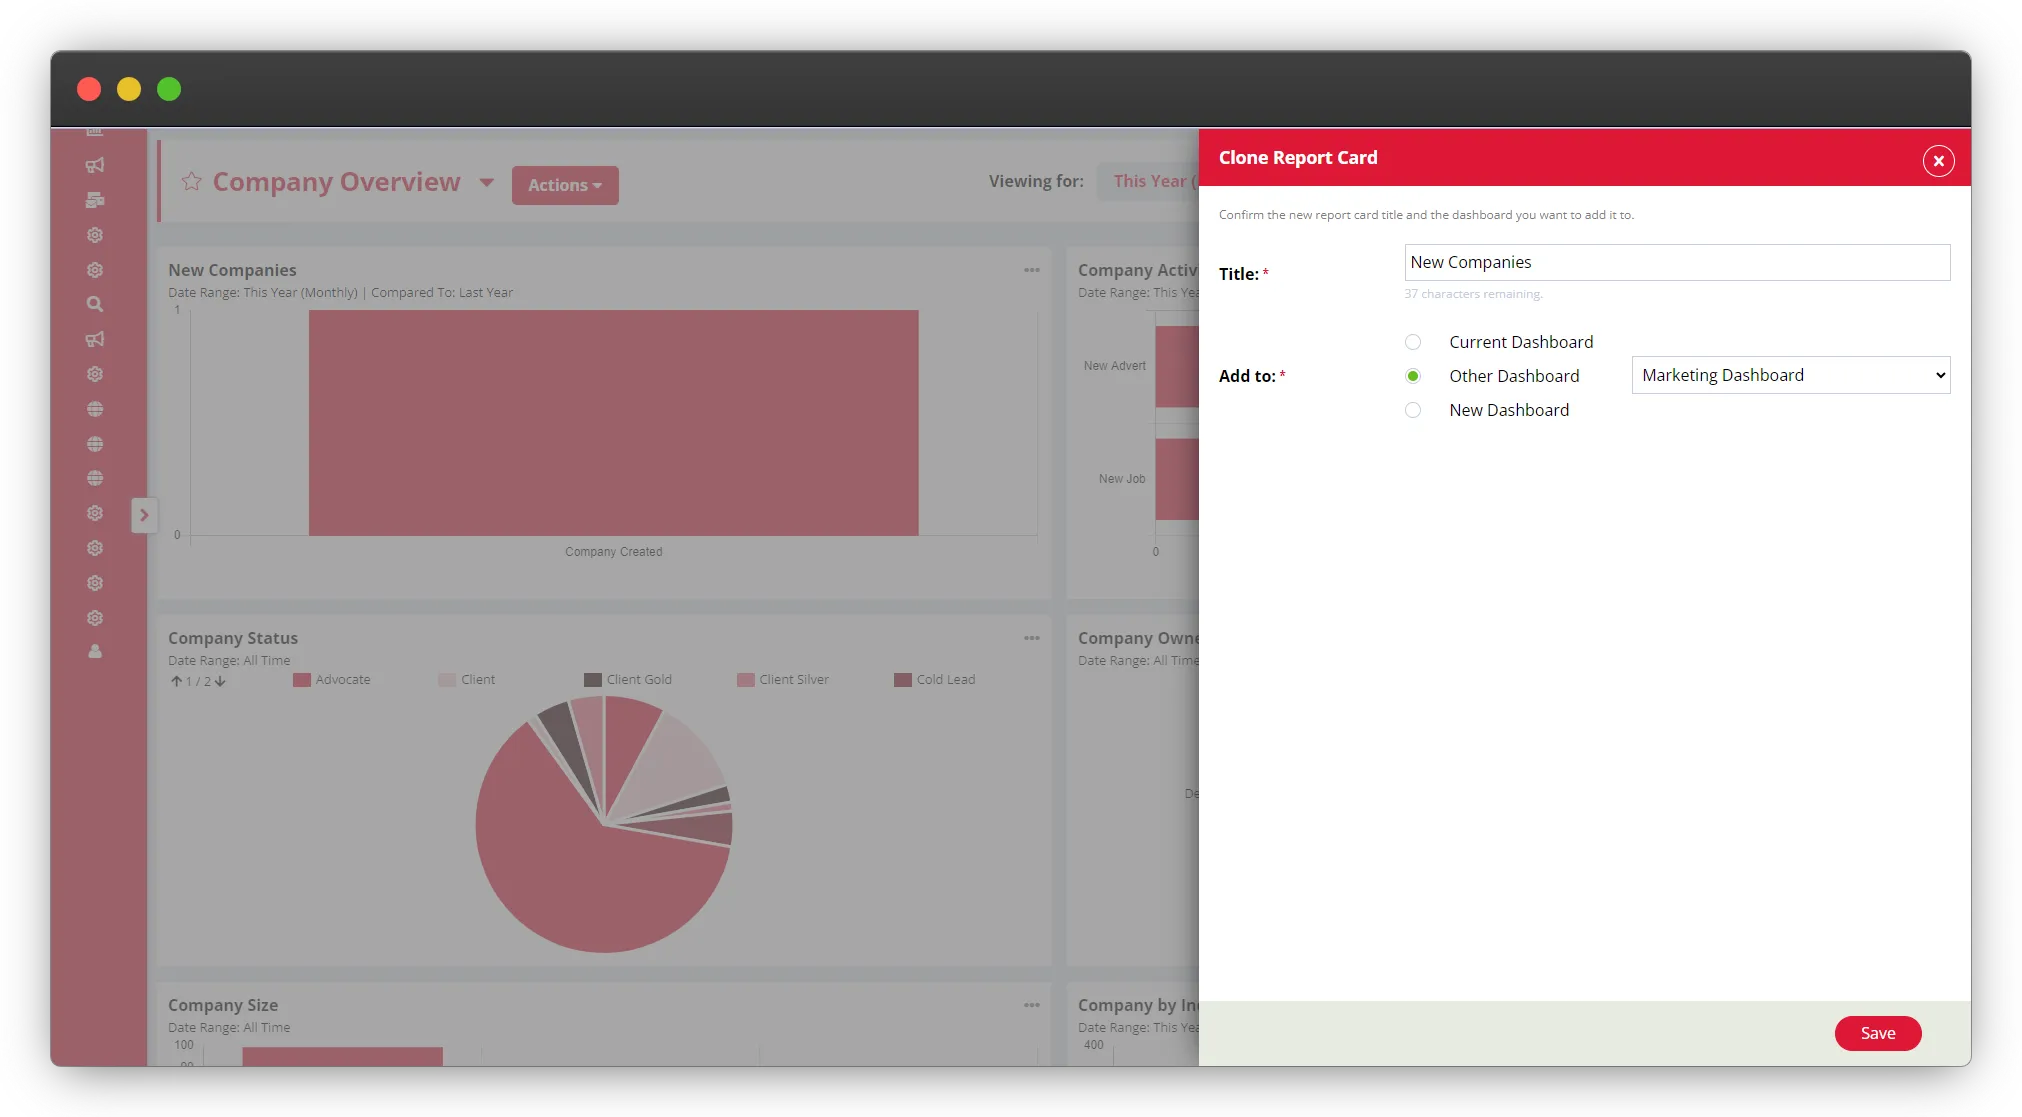This screenshot has width=2022, height=1117.
Task: Select the Current Dashboard radio option
Action: (1412, 342)
